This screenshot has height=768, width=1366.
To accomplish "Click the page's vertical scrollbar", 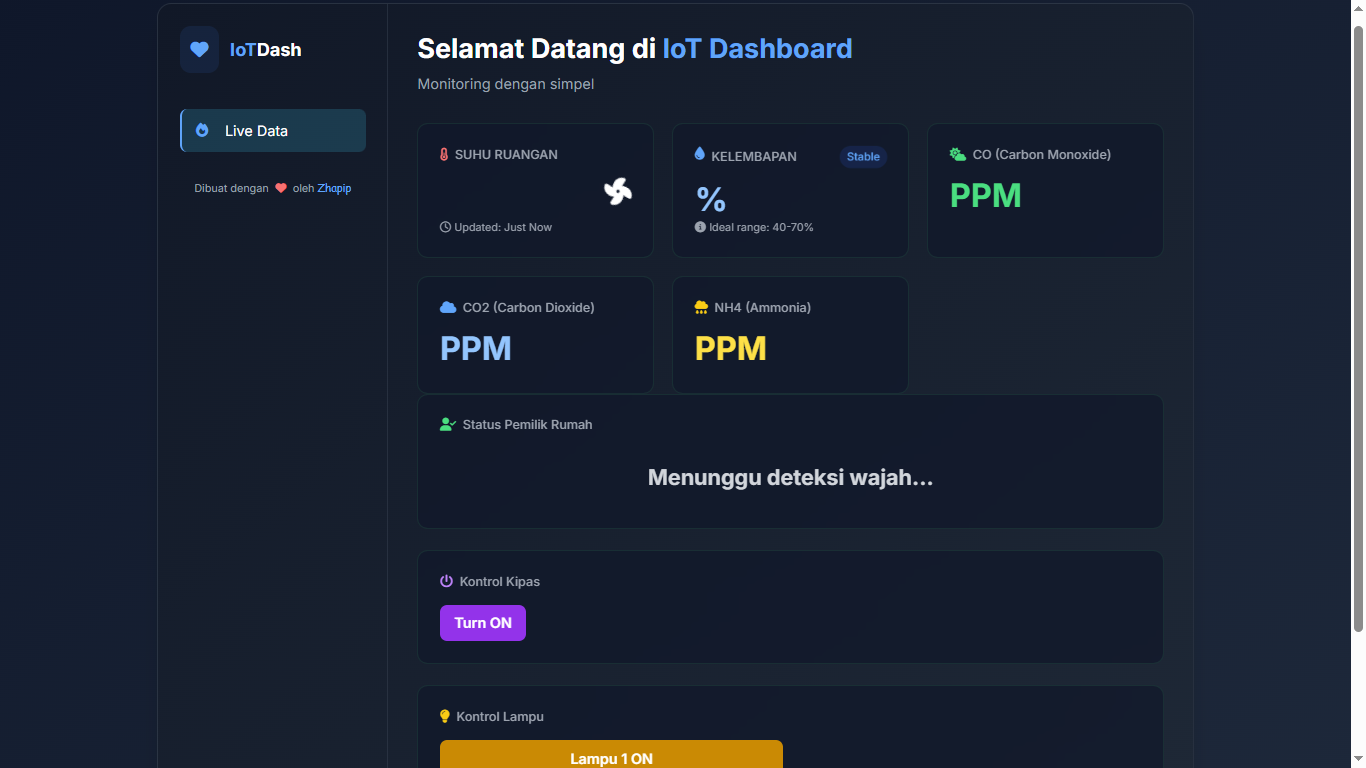I will (x=1358, y=330).
